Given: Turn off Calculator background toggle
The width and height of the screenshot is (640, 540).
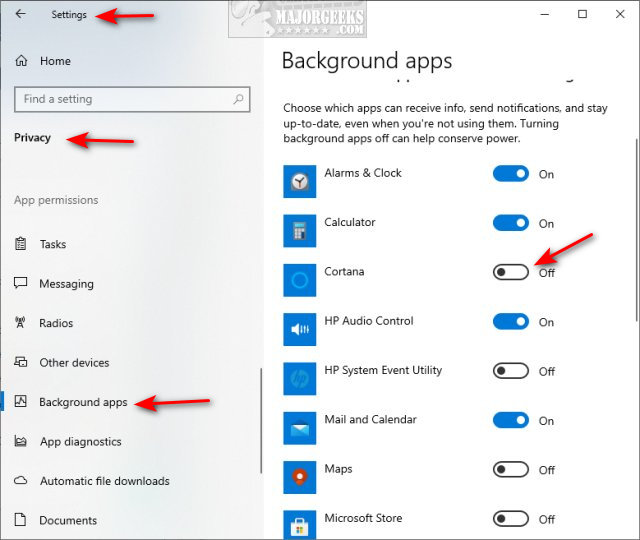Looking at the screenshot, I should coord(511,223).
